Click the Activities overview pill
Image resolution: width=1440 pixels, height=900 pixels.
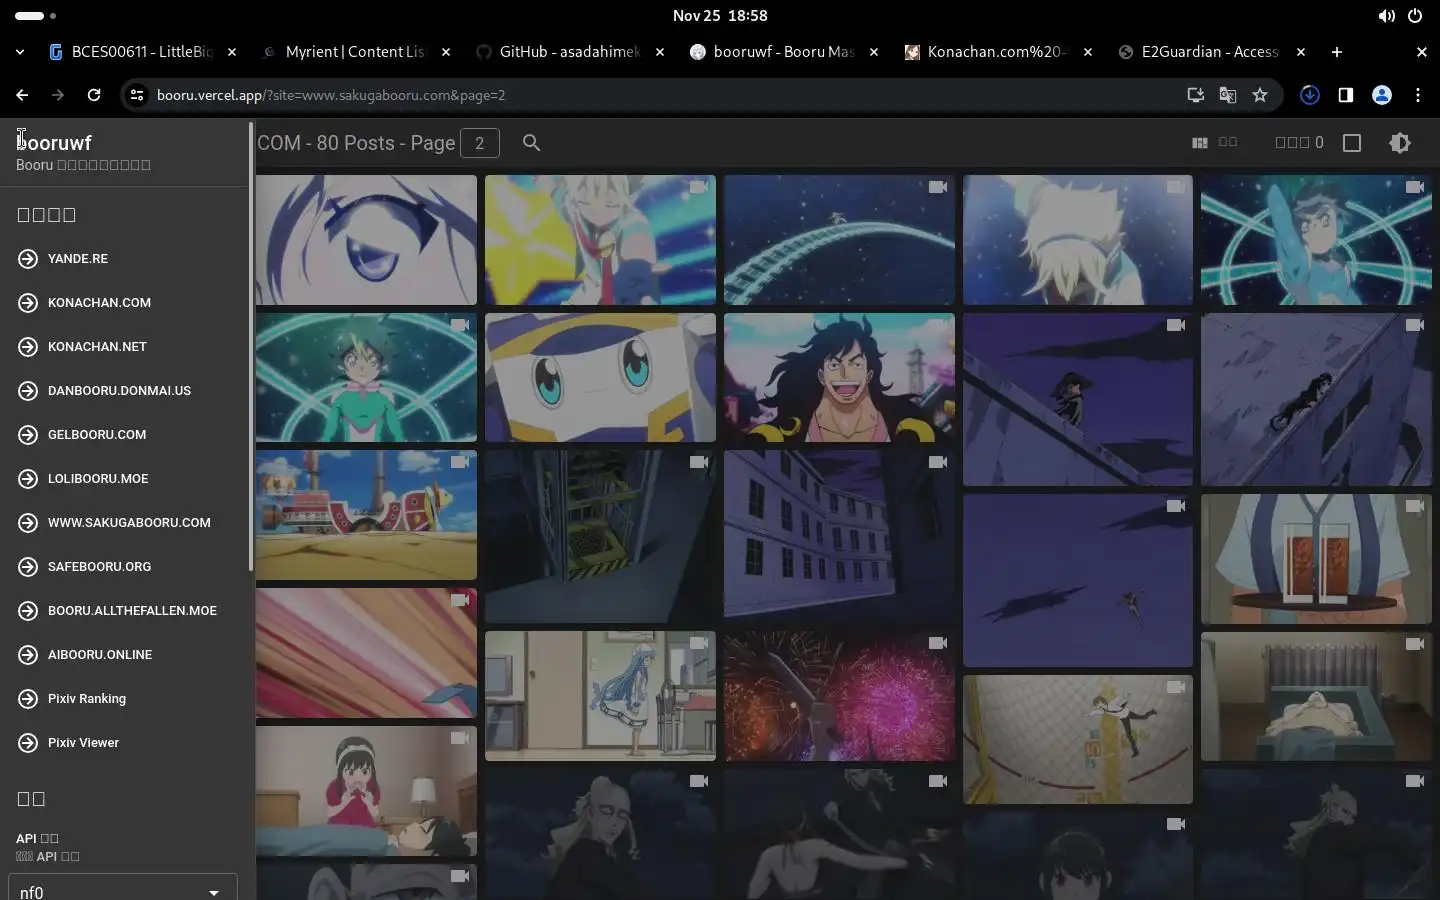[35, 16]
